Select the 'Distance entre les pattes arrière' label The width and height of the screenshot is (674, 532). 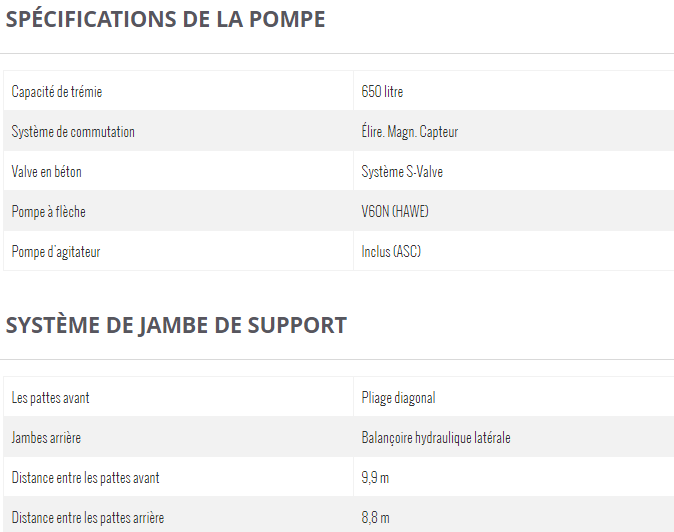(x=88, y=518)
